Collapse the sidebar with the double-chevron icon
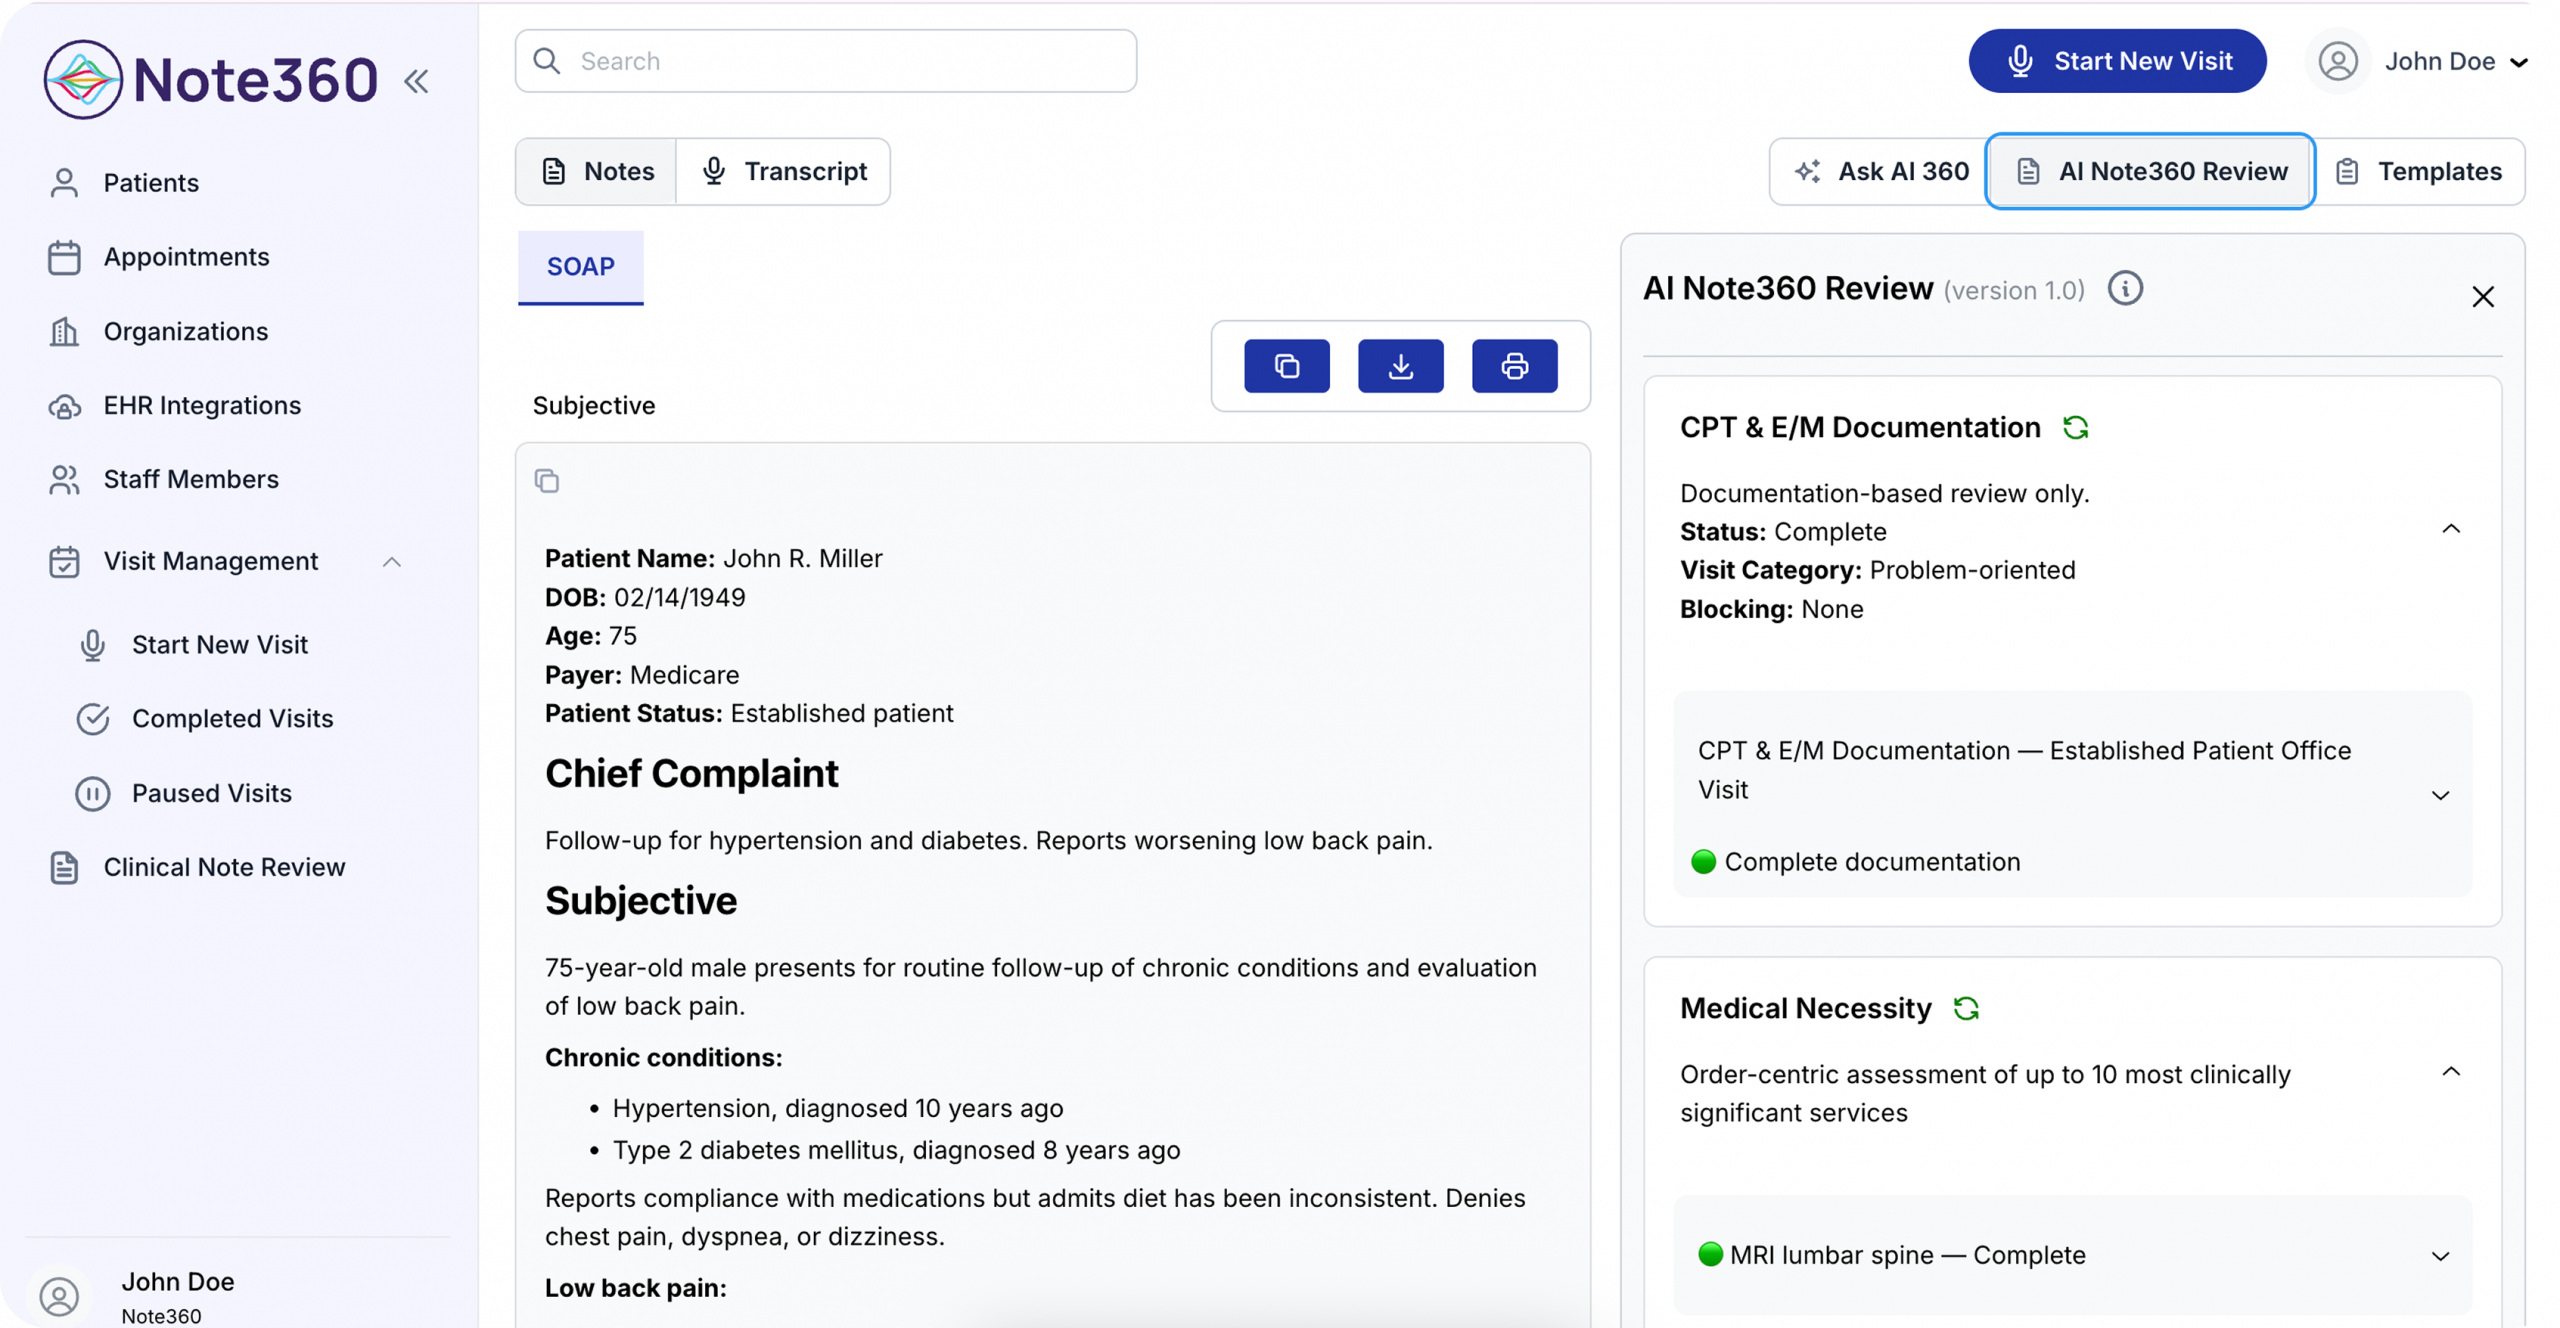This screenshot has width=2560, height=1328. point(416,80)
